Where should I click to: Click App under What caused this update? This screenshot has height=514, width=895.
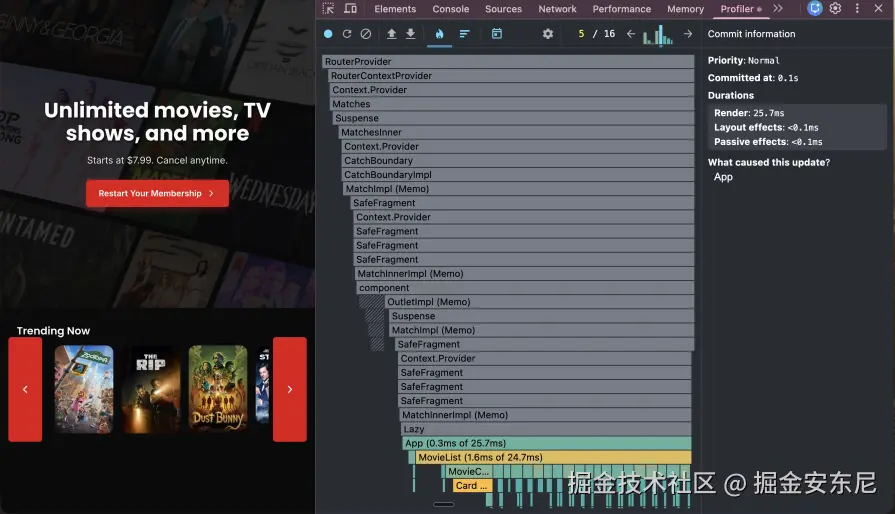tap(723, 177)
